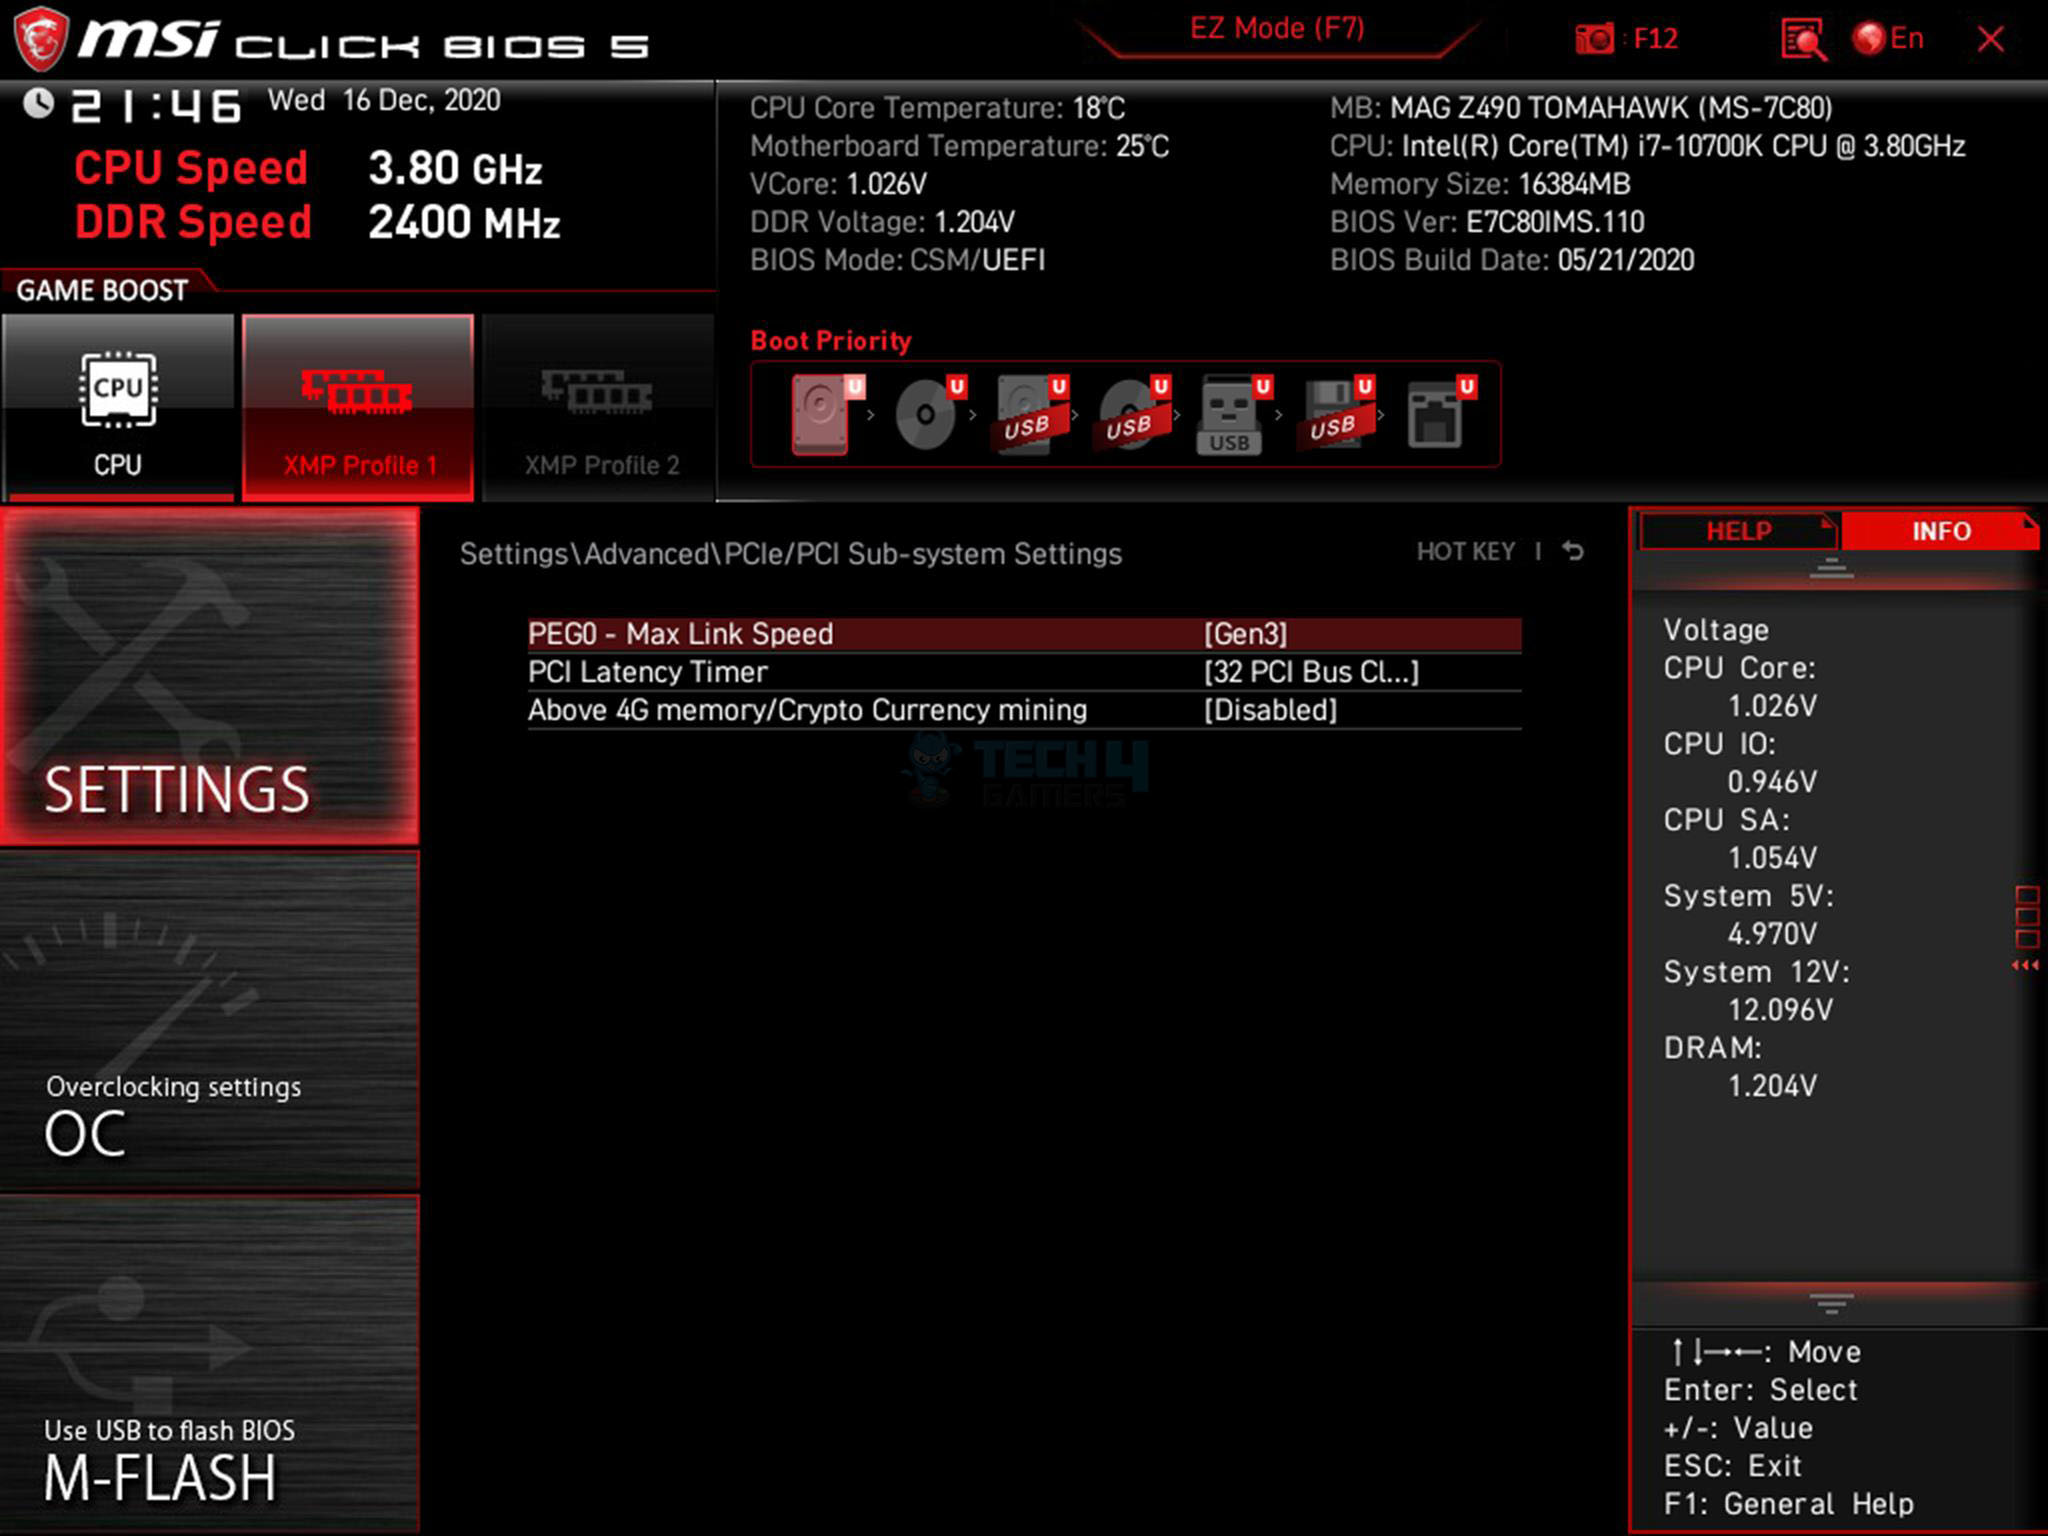Click the CPU Core Temperature 18°C reading
The width and height of the screenshot is (2048, 1536).
(937, 108)
